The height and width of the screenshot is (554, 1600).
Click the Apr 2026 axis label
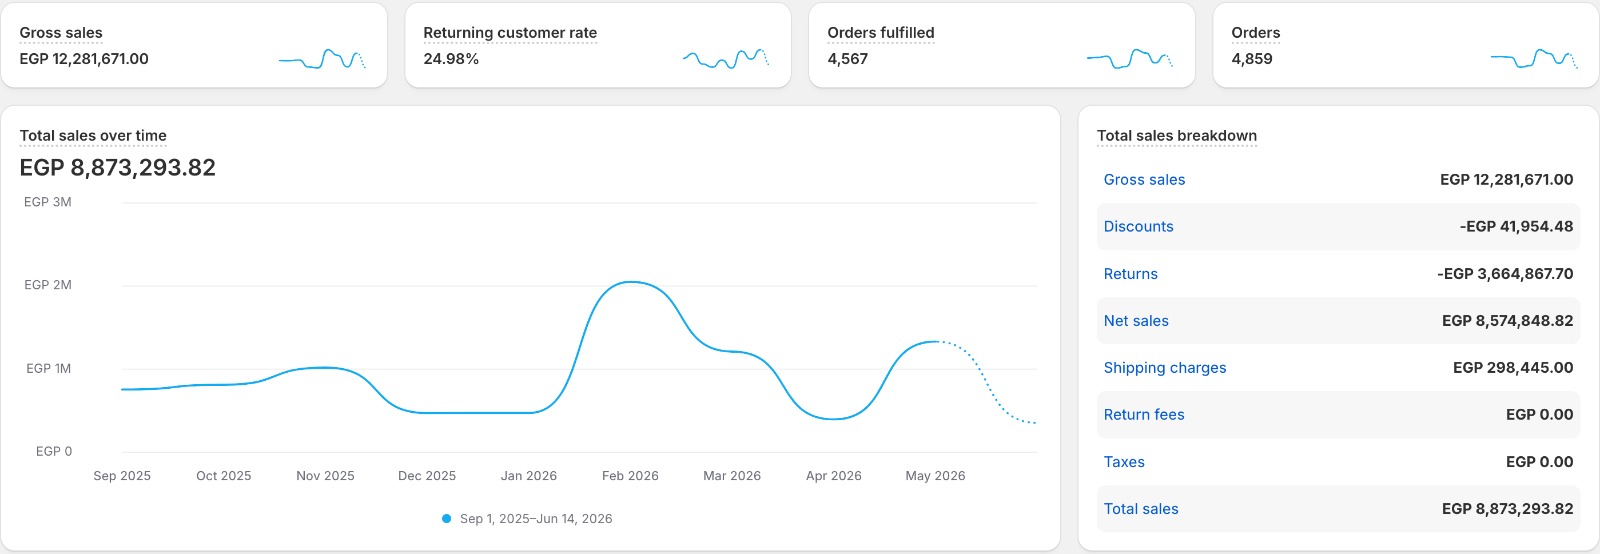click(834, 476)
